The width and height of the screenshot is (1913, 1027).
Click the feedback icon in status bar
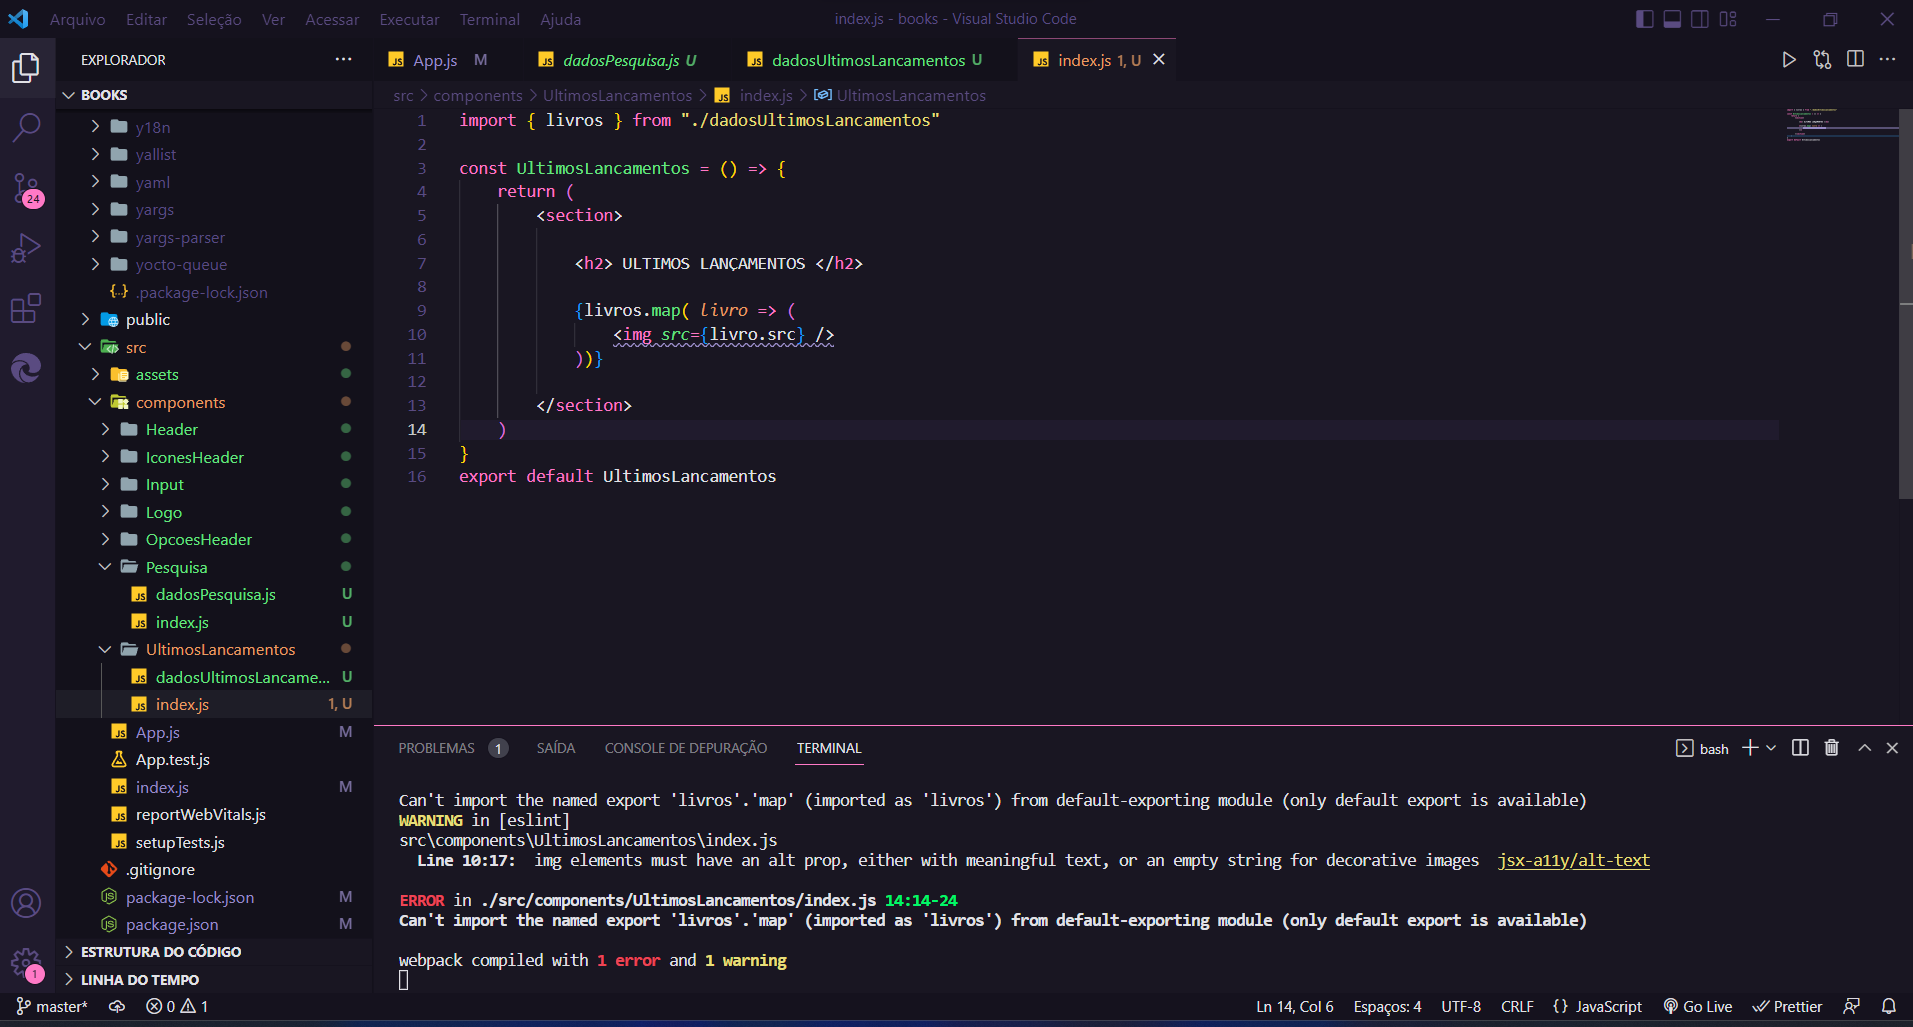point(1852,1006)
